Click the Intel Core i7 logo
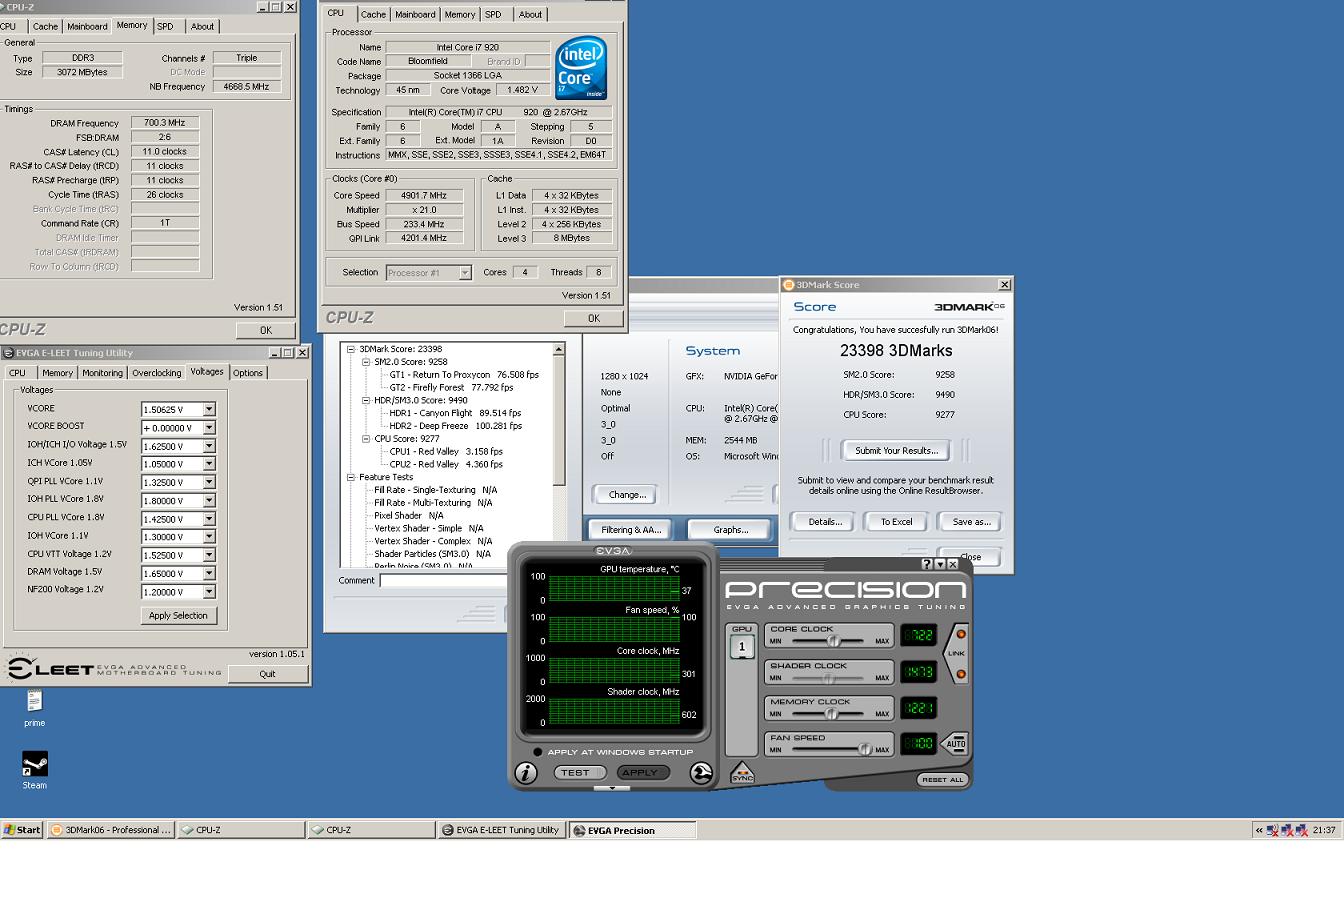 (580, 68)
